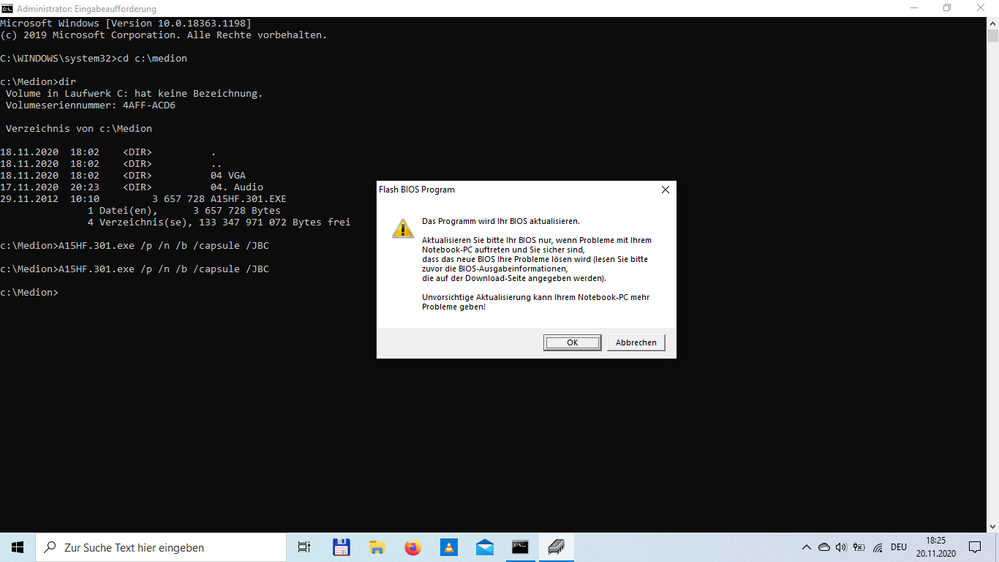Open the Mail app in taskbar
The width and height of the screenshot is (999, 562).
[485, 547]
